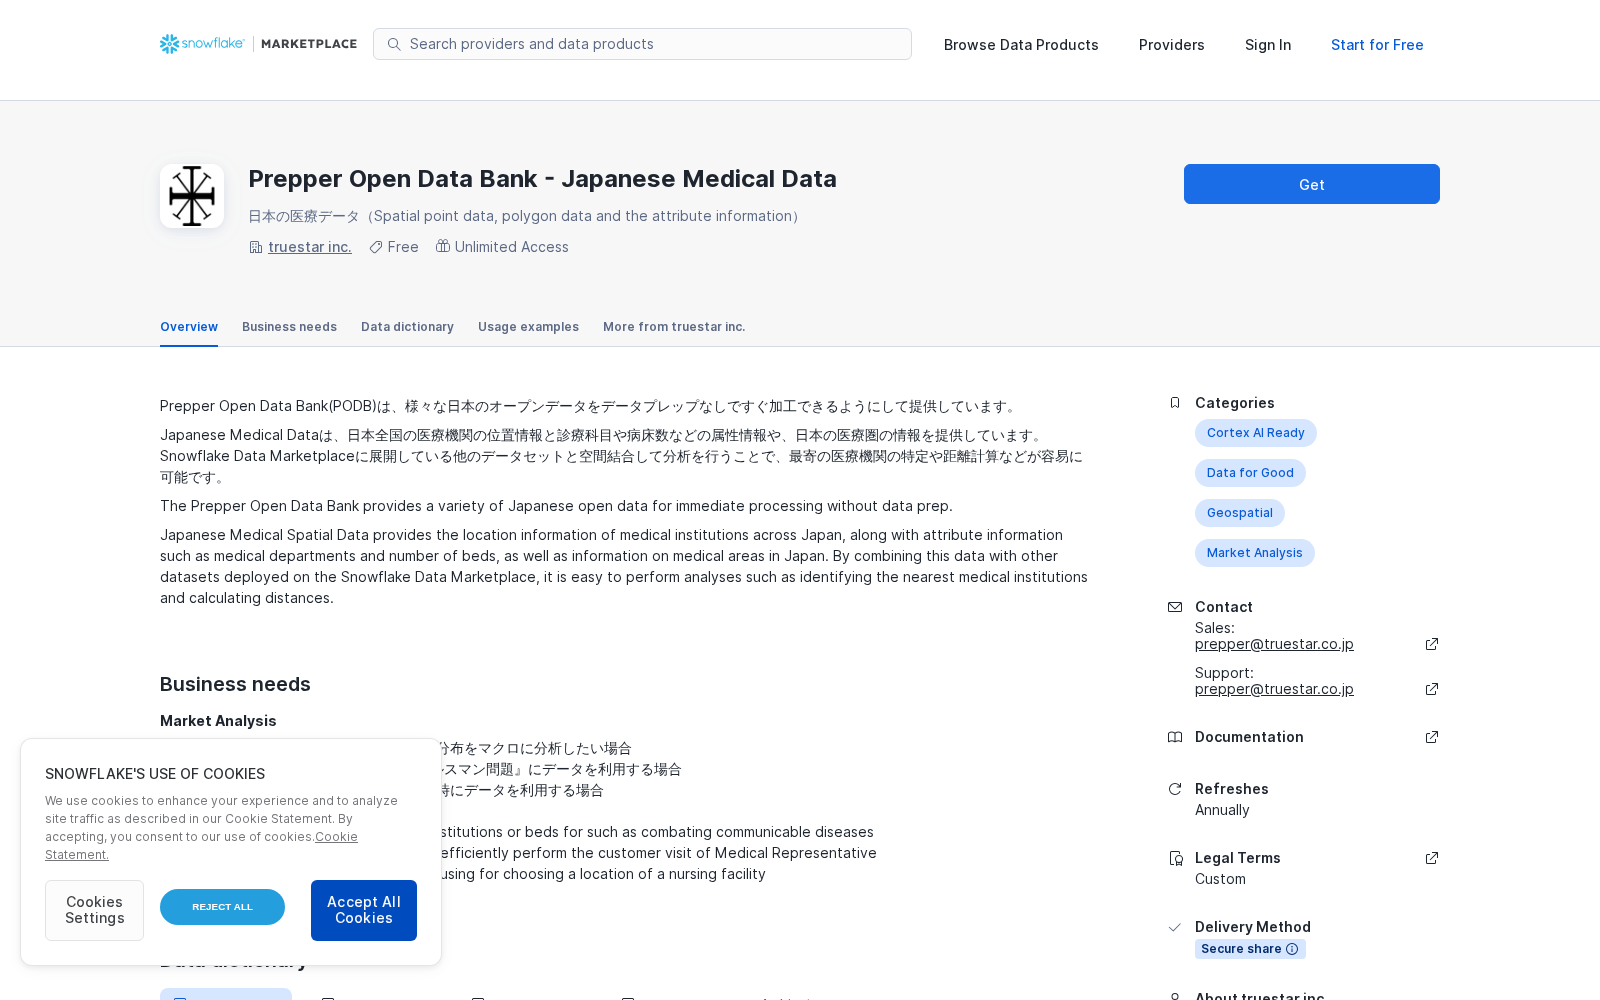
Task: Click the 'Unlimited Access' text
Action: point(511,247)
